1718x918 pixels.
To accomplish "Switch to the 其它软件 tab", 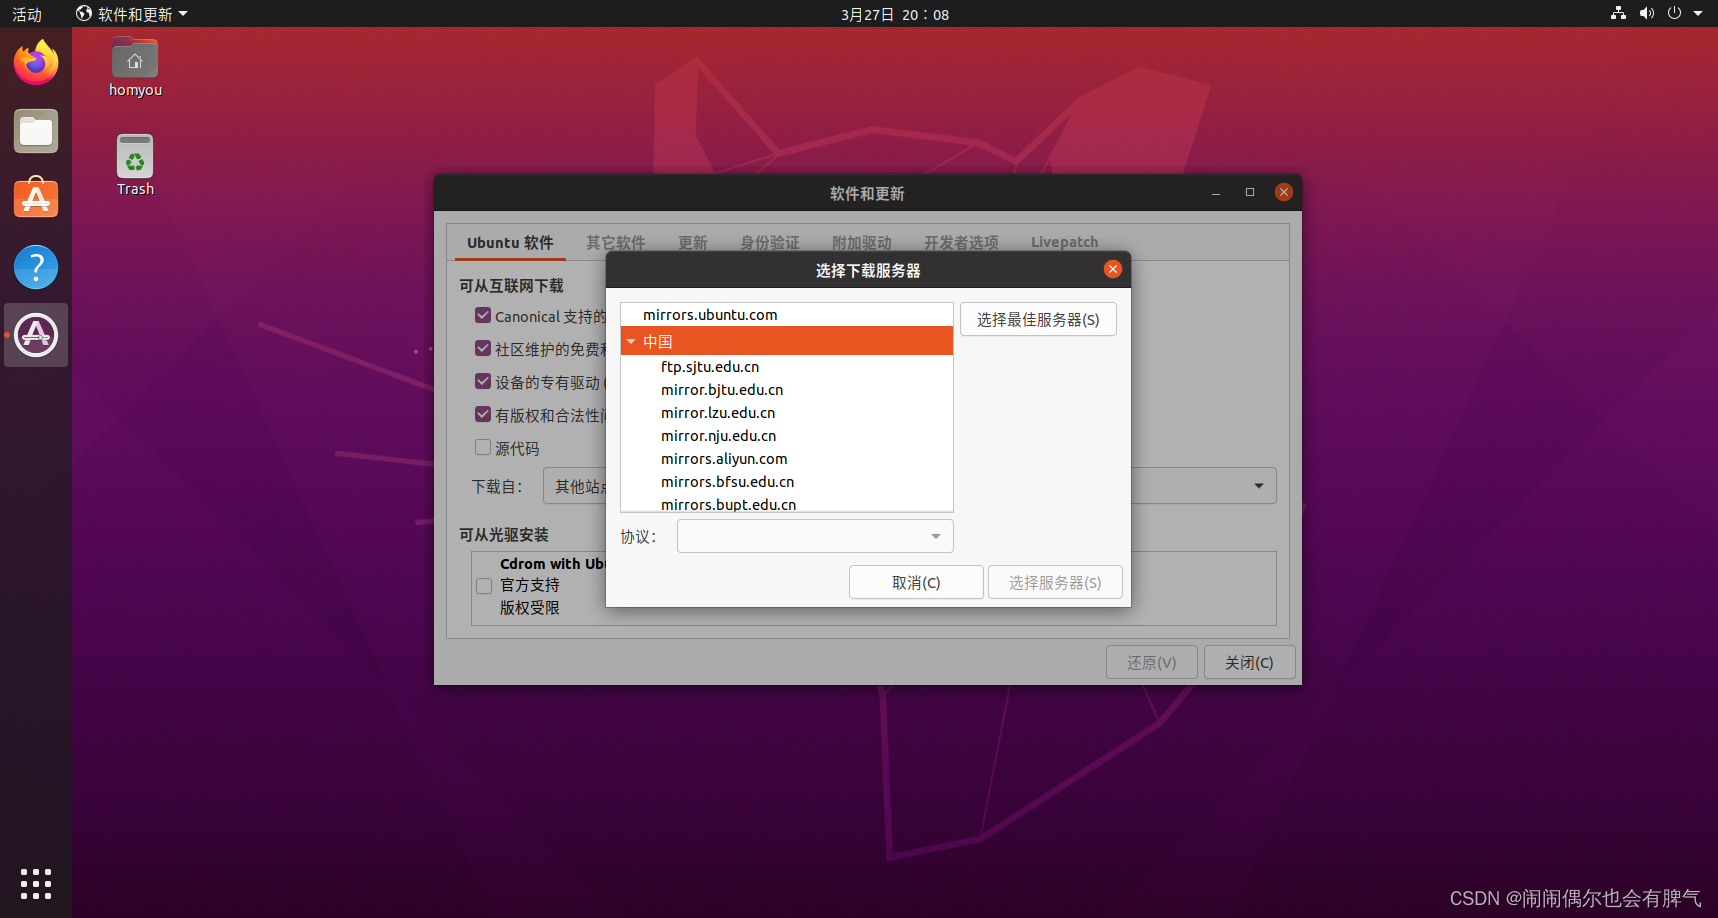I will pyautogui.click(x=616, y=242).
